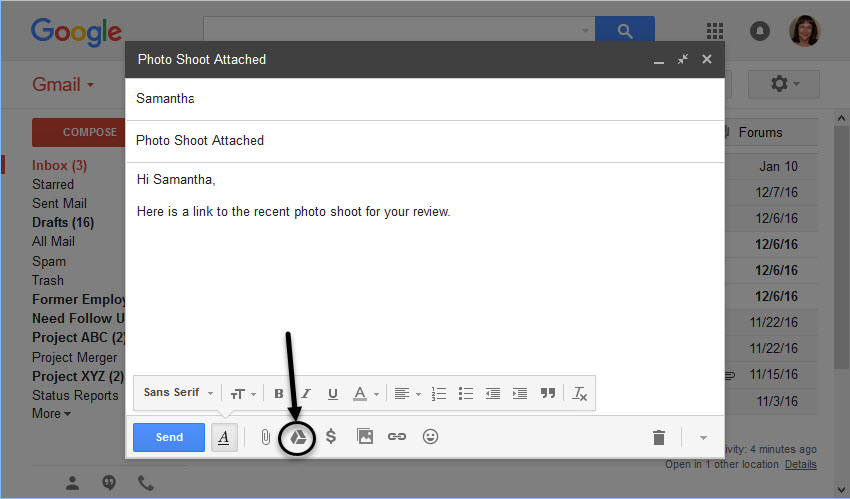Open settings gear menu
Screen dimensions: 850x499
click(784, 84)
